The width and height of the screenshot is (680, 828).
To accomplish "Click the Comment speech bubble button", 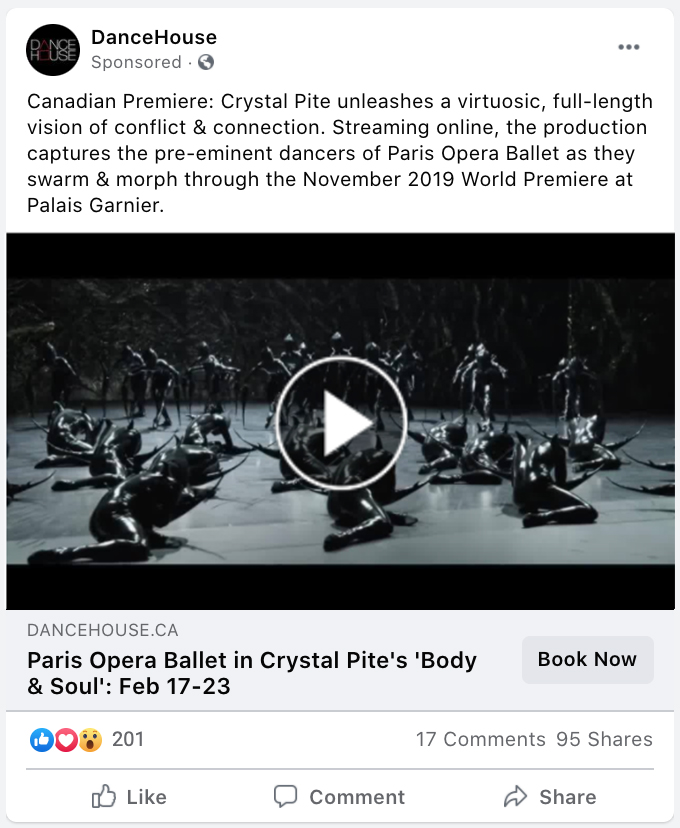I will tap(340, 797).
